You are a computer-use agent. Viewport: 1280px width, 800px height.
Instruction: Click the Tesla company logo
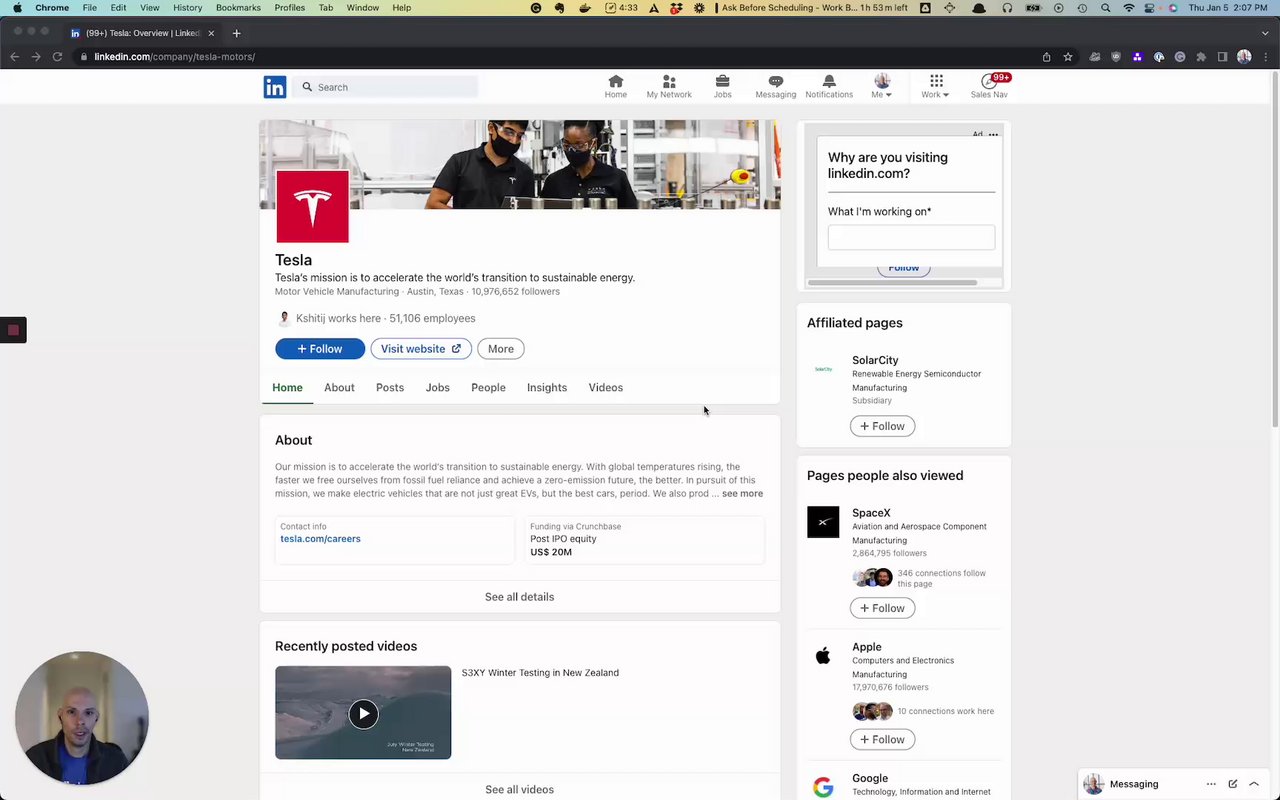tap(312, 206)
